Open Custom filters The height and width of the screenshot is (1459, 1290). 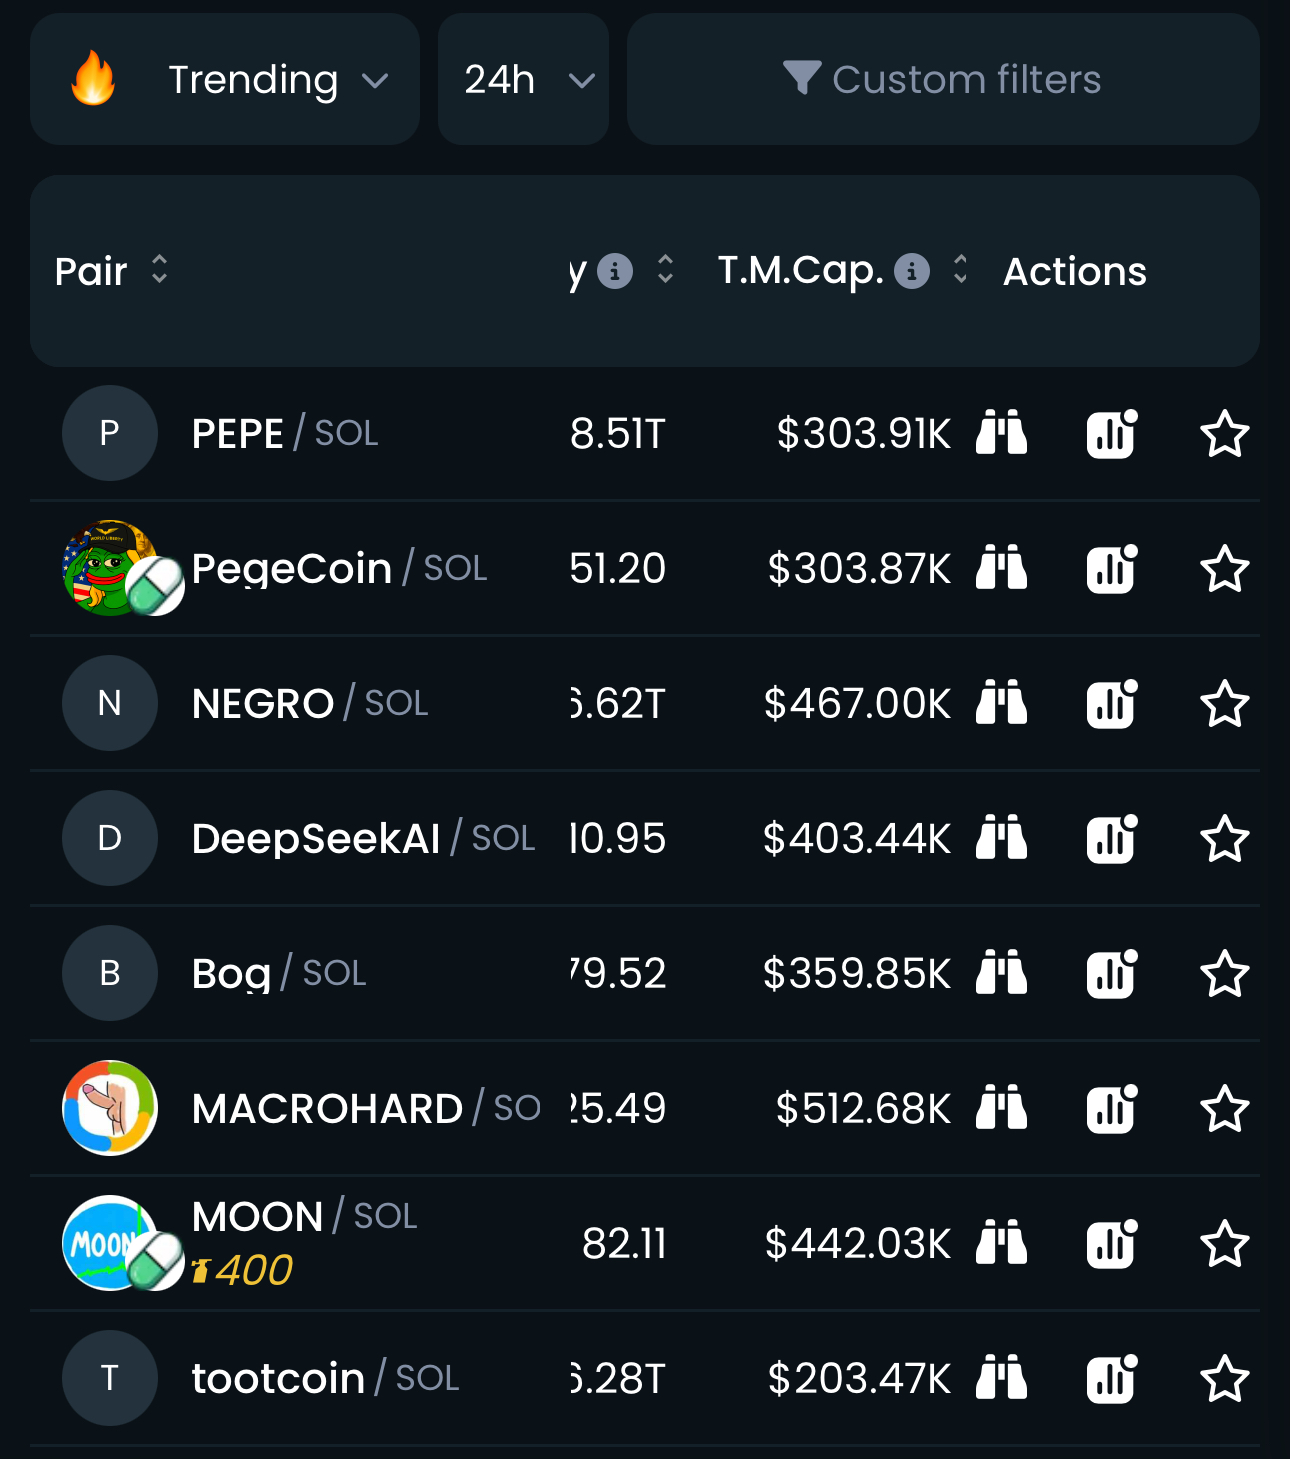click(x=943, y=79)
